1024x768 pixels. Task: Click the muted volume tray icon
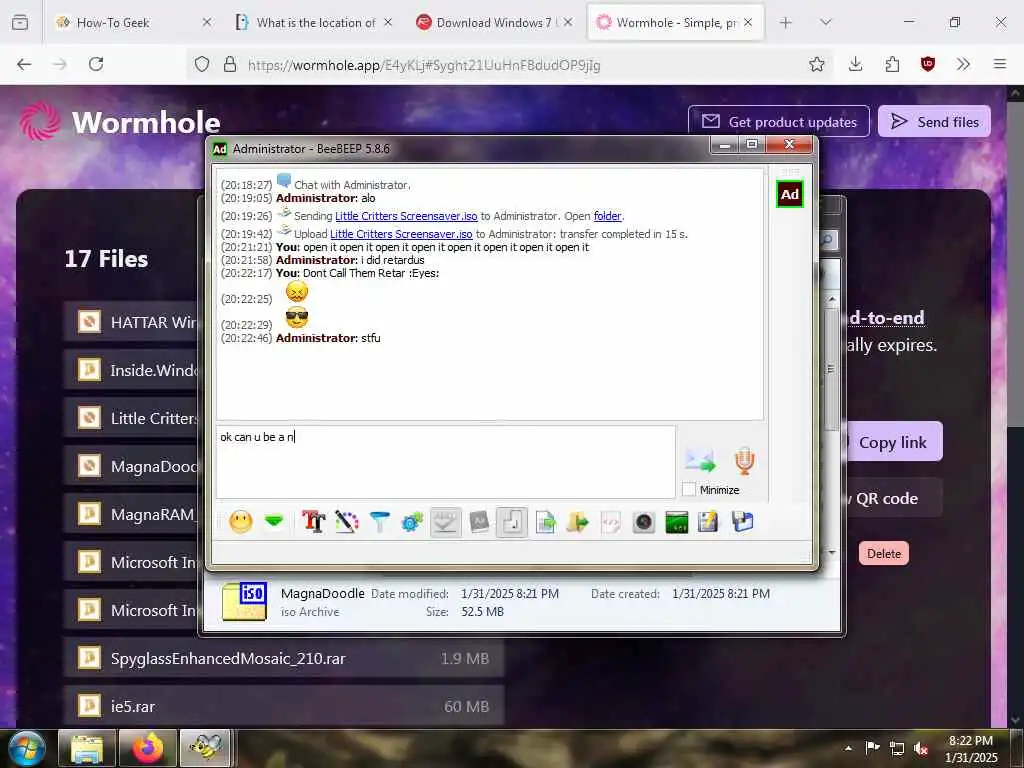click(921, 748)
